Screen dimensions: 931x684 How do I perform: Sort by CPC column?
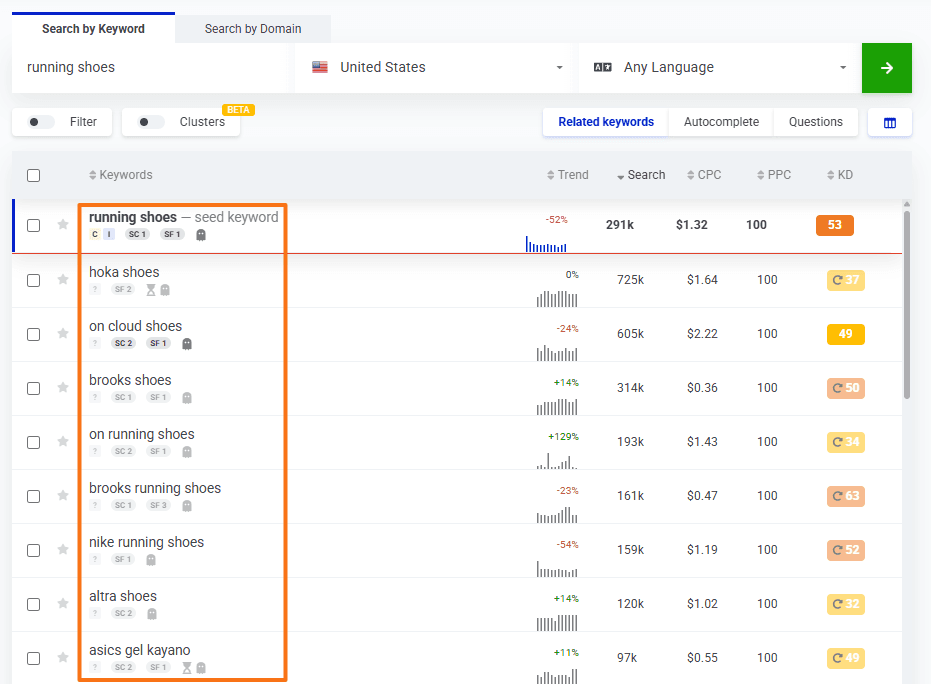704,175
